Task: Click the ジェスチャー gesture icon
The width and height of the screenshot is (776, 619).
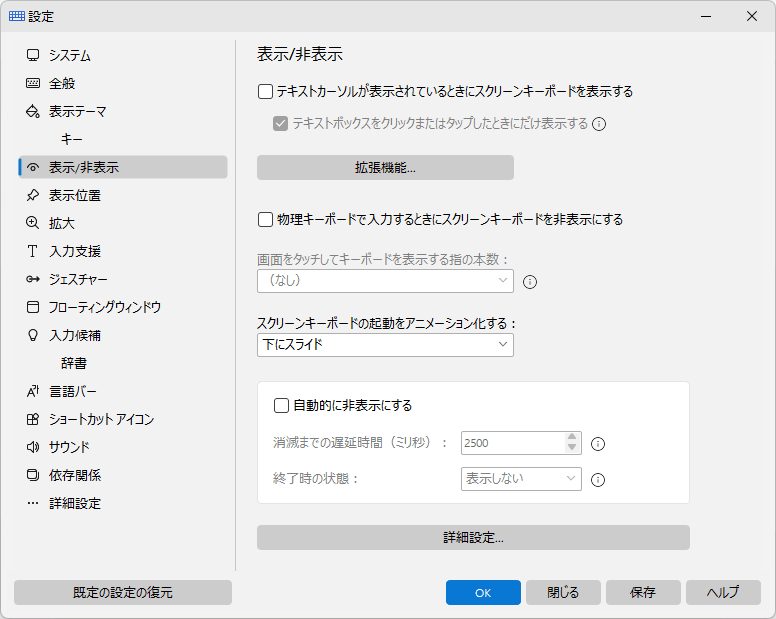Action: point(33,280)
